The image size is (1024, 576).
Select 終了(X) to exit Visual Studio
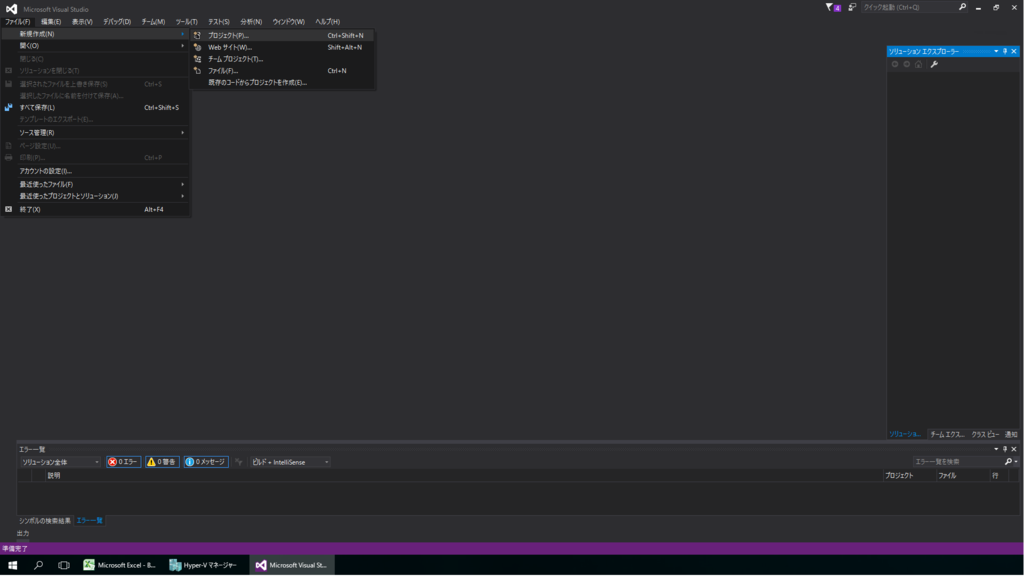95,210
